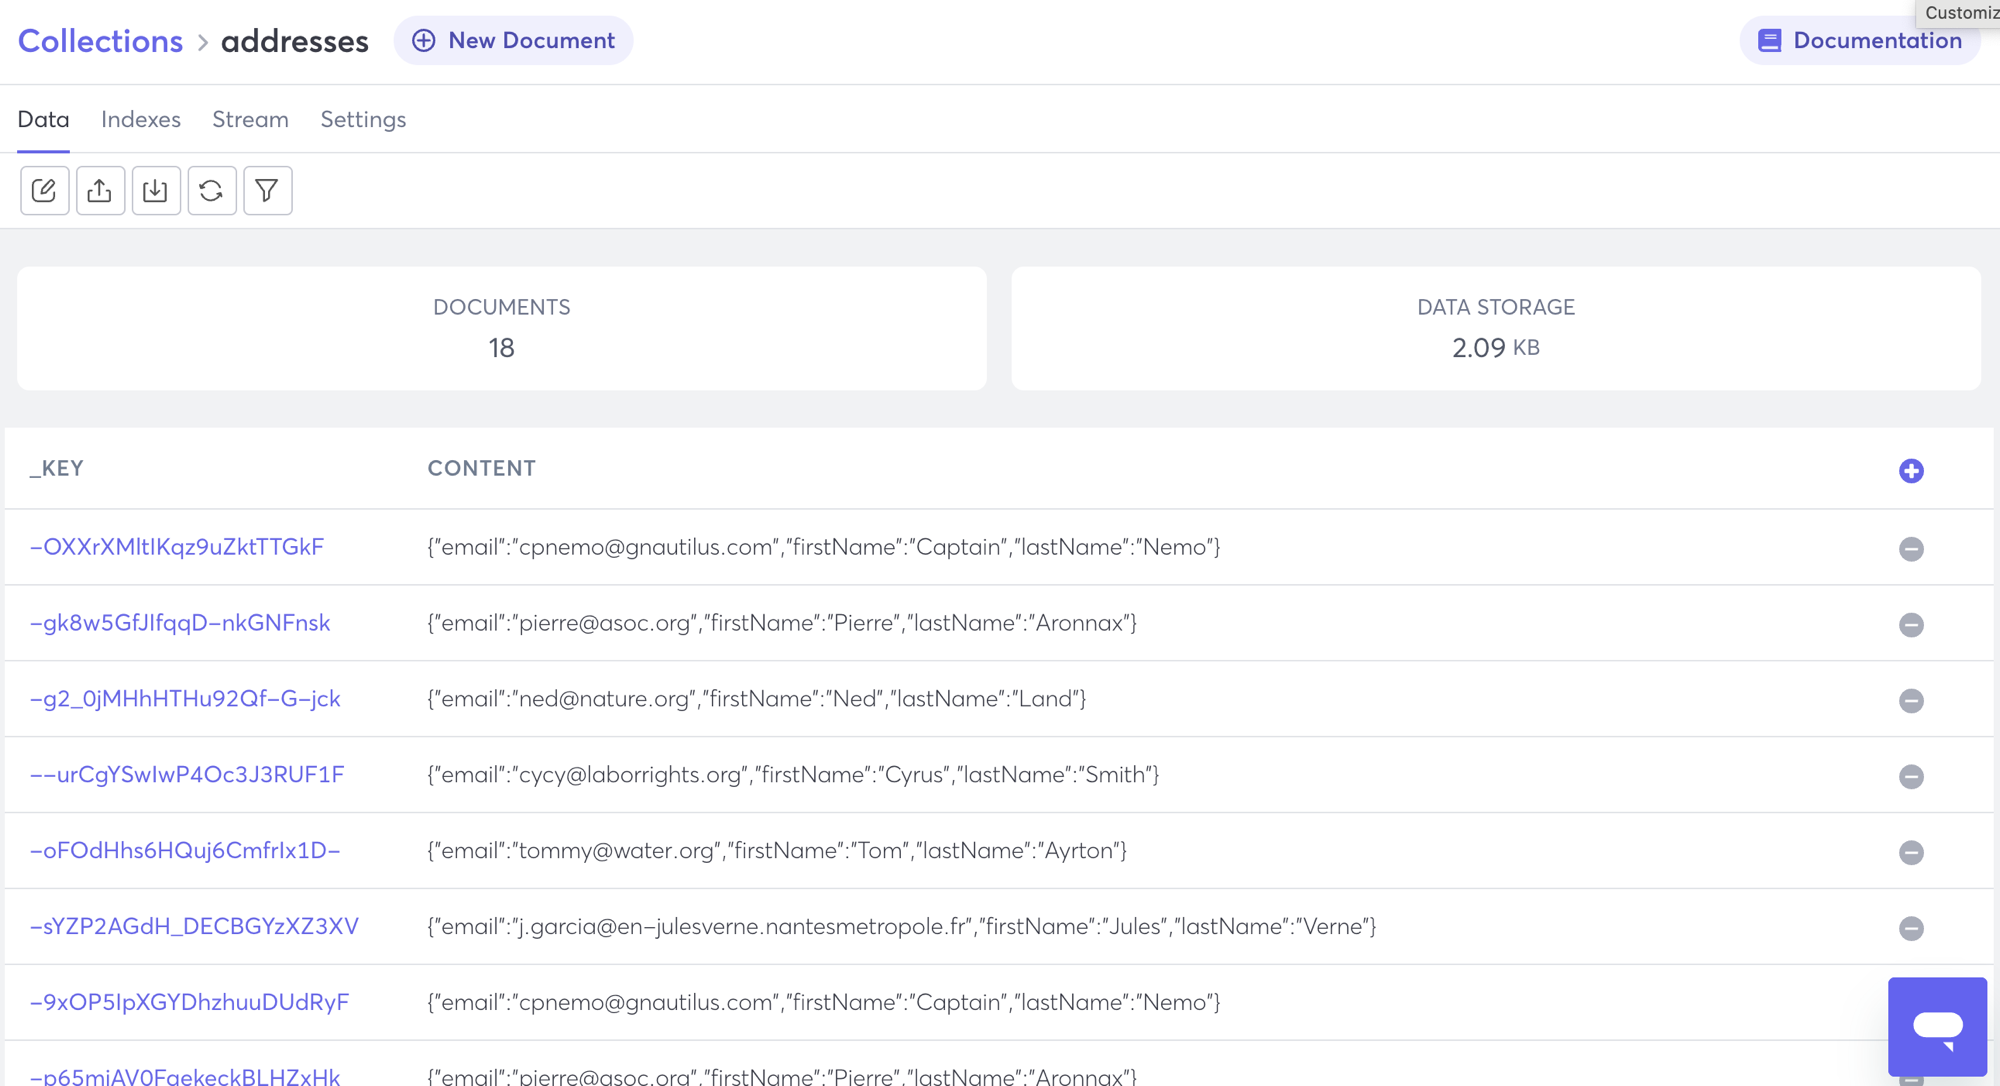The image size is (2000, 1086).
Task: Click the export documents icon
Action: click(x=100, y=190)
